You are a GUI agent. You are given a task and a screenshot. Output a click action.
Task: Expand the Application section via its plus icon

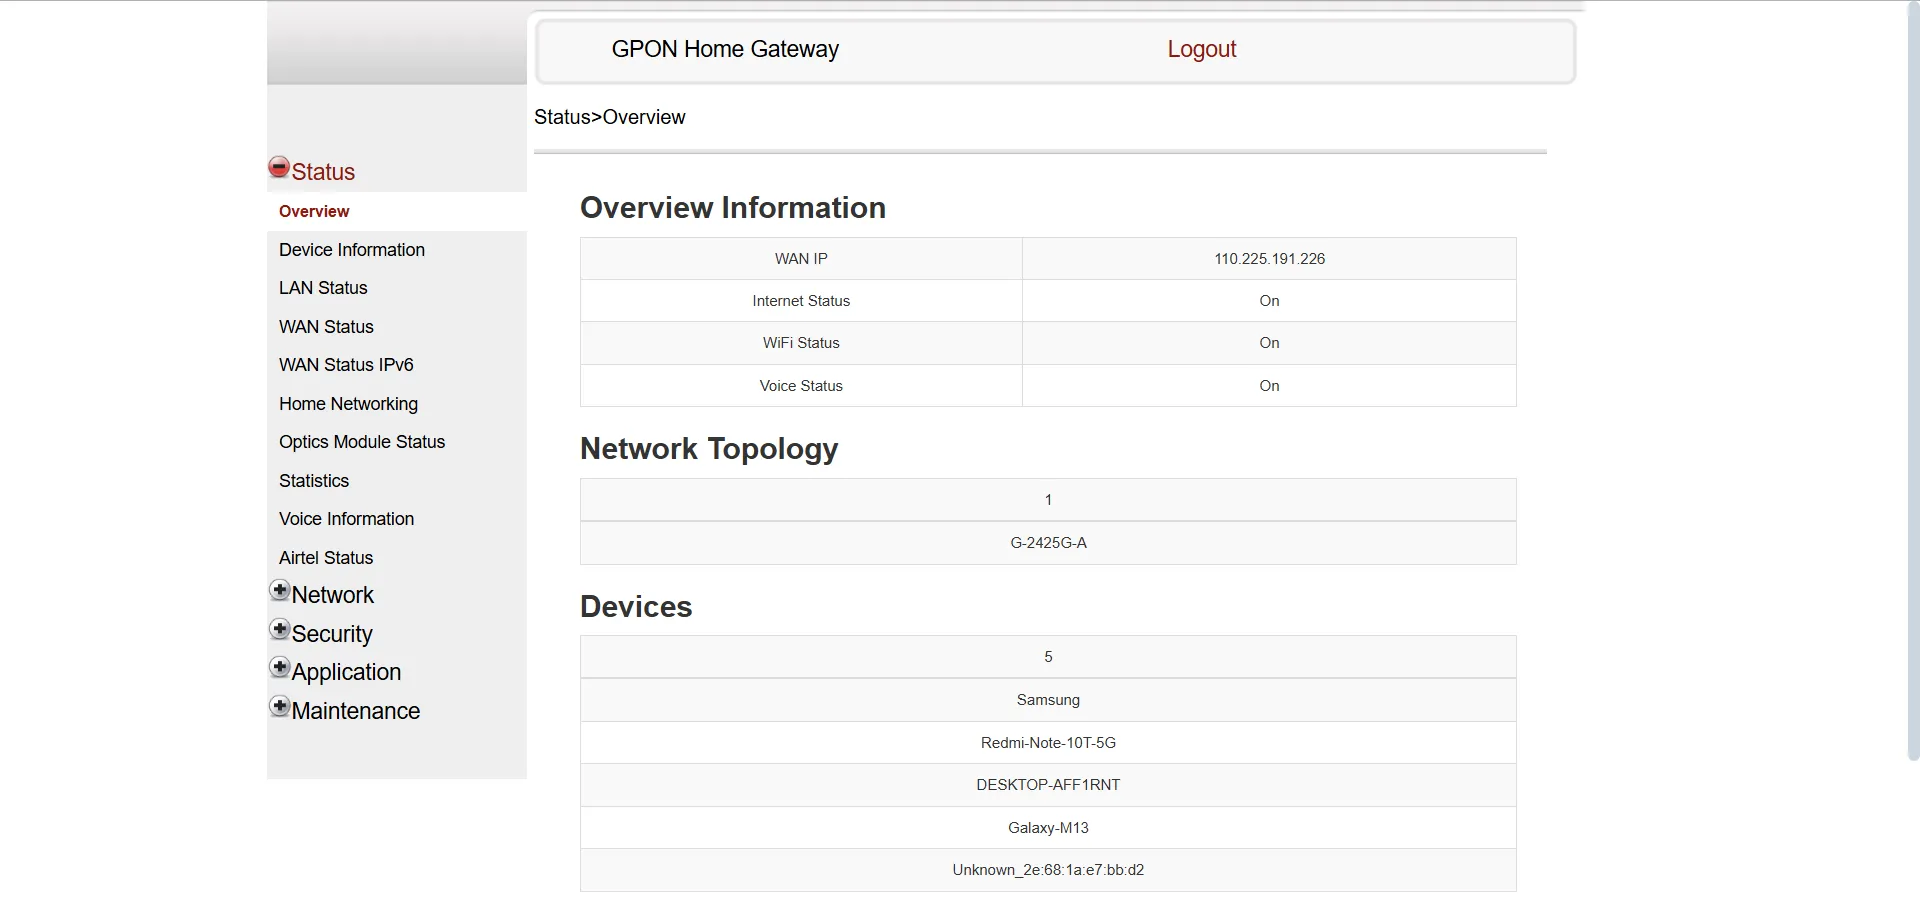click(x=278, y=667)
